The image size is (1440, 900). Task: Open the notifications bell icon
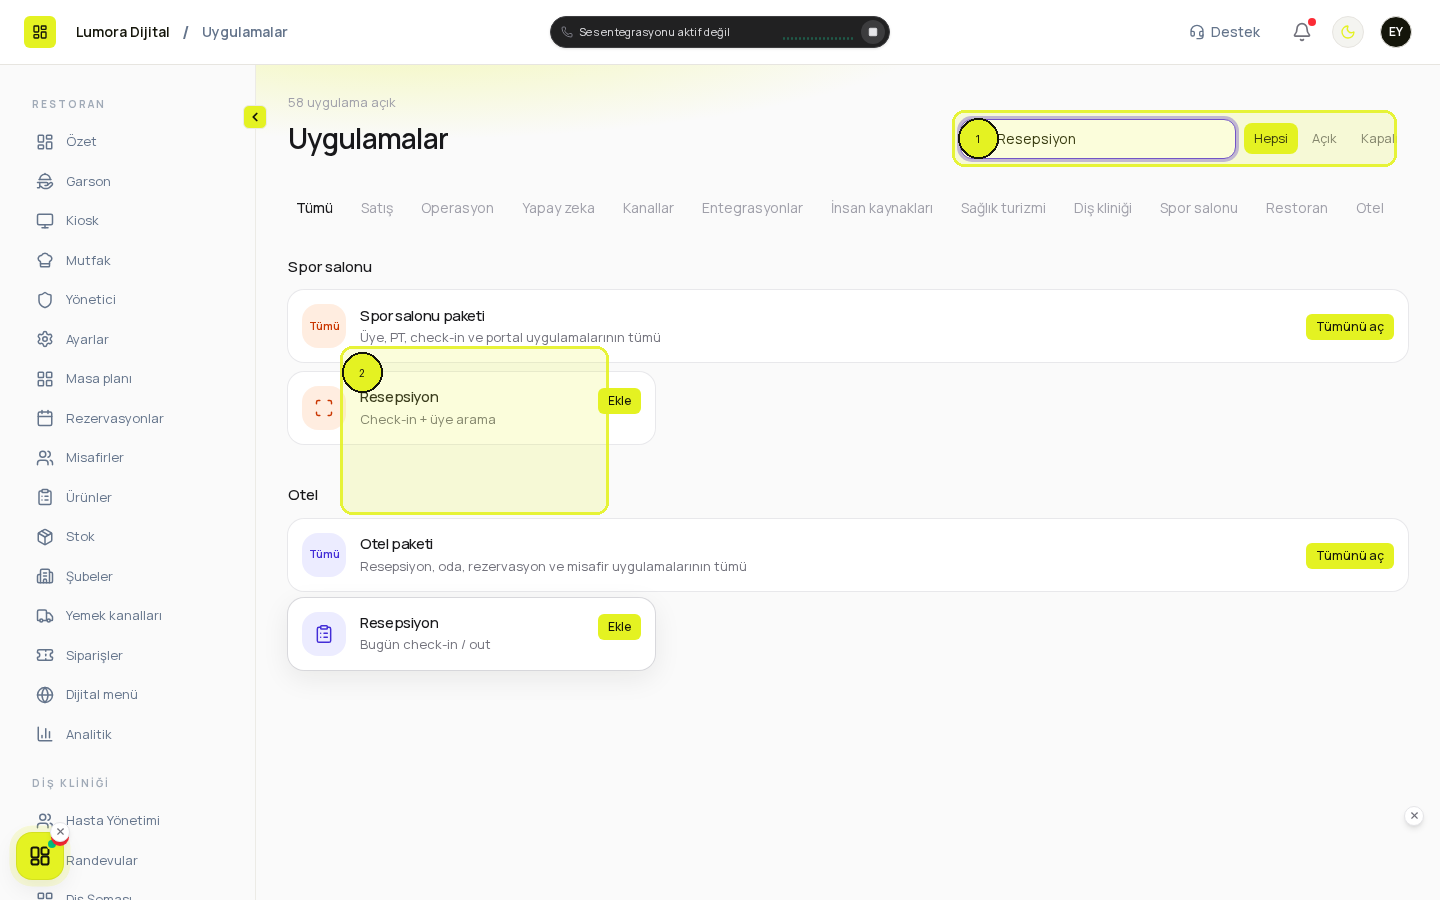[x=1301, y=32]
